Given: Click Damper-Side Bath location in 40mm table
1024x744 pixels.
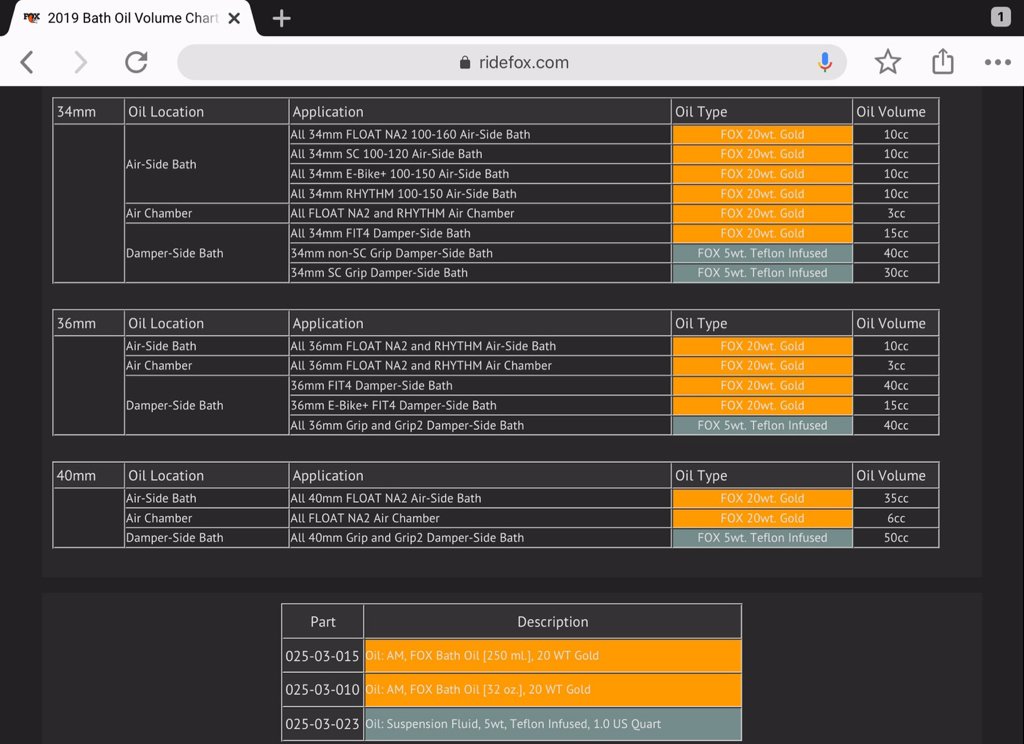Looking at the screenshot, I should click(174, 538).
